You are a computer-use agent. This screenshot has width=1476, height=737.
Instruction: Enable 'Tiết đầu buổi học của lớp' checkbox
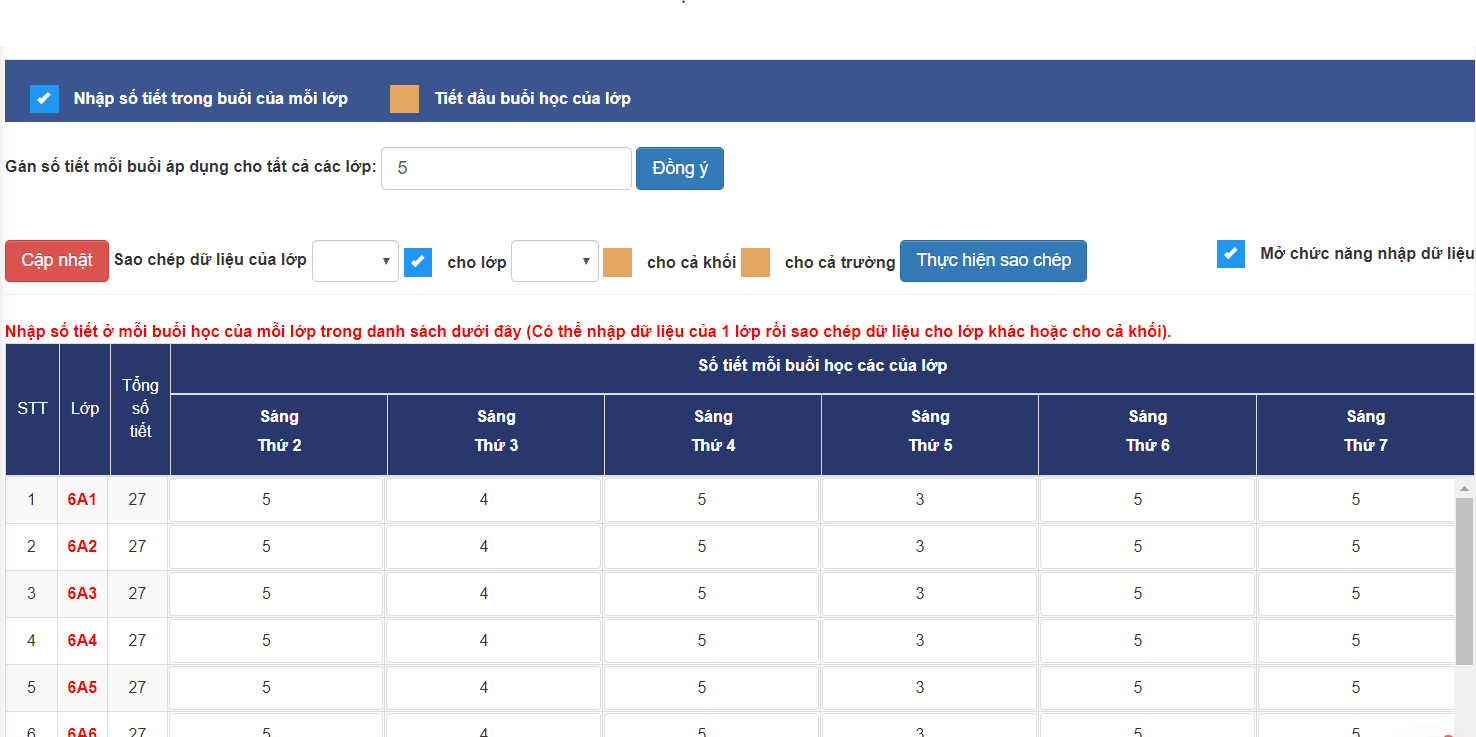pos(404,98)
